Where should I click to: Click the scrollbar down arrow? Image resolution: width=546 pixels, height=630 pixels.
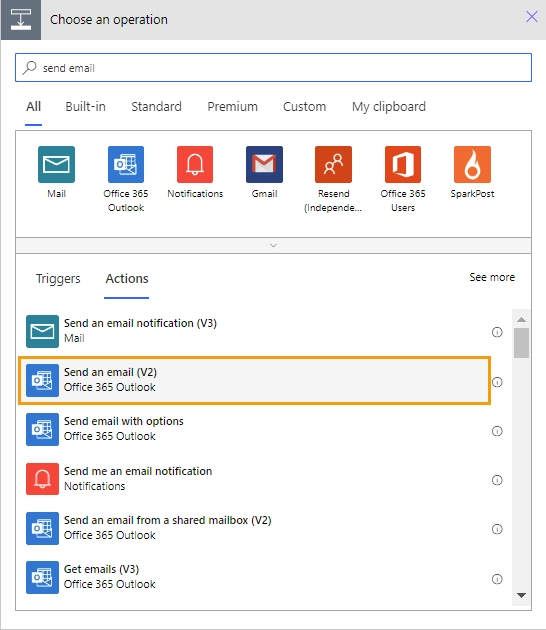click(x=521, y=595)
